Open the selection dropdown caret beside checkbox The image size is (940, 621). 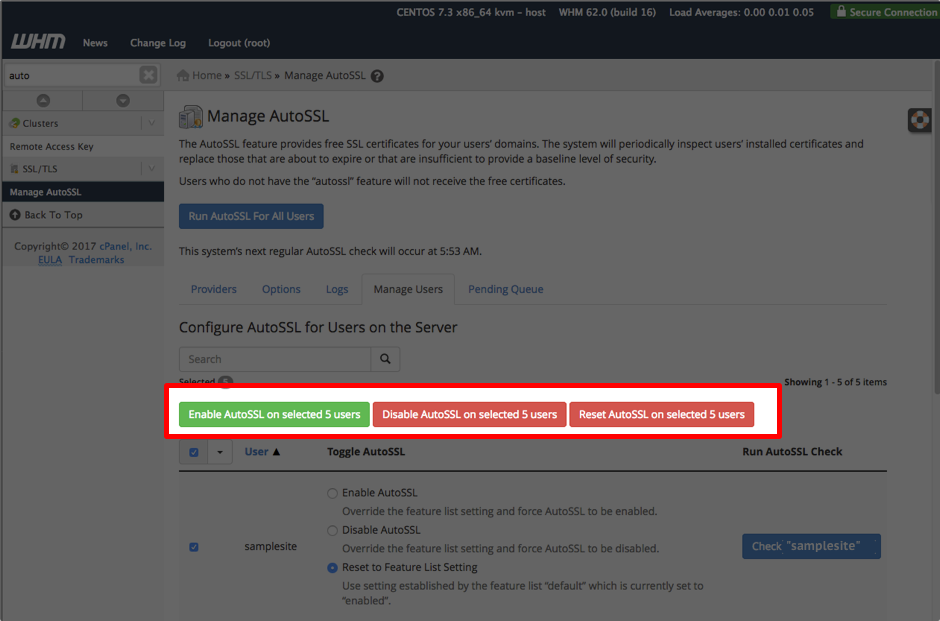220,452
